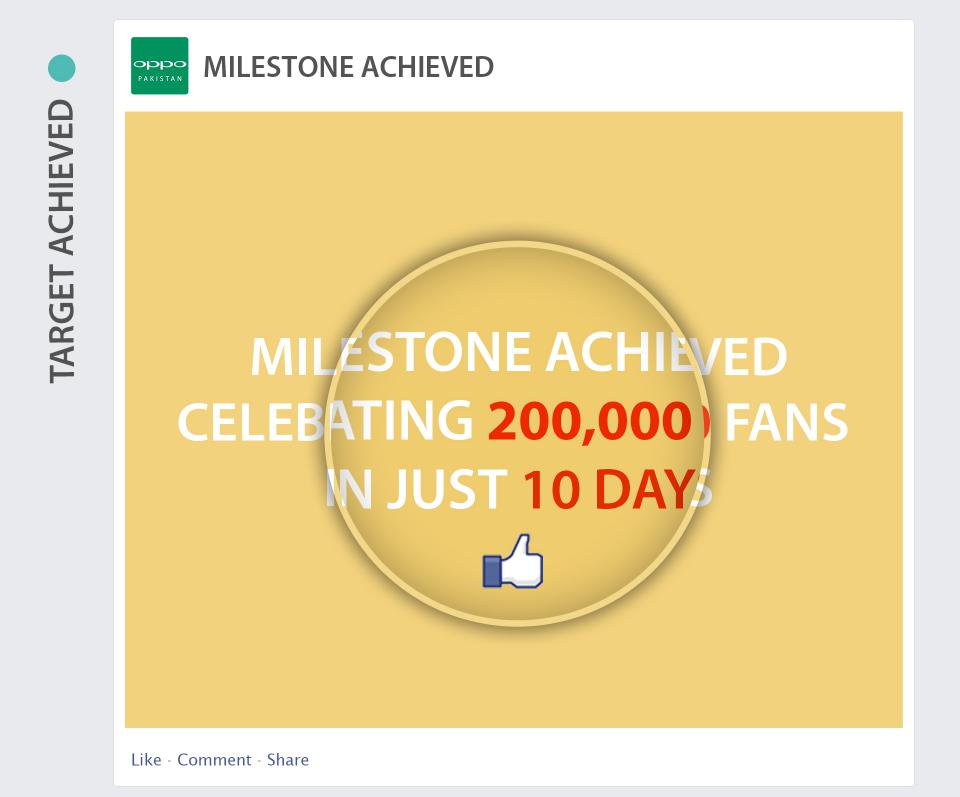Click the dot separator between Like and Comment
Image resolution: width=960 pixels, height=797 pixels.
(169, 761)
